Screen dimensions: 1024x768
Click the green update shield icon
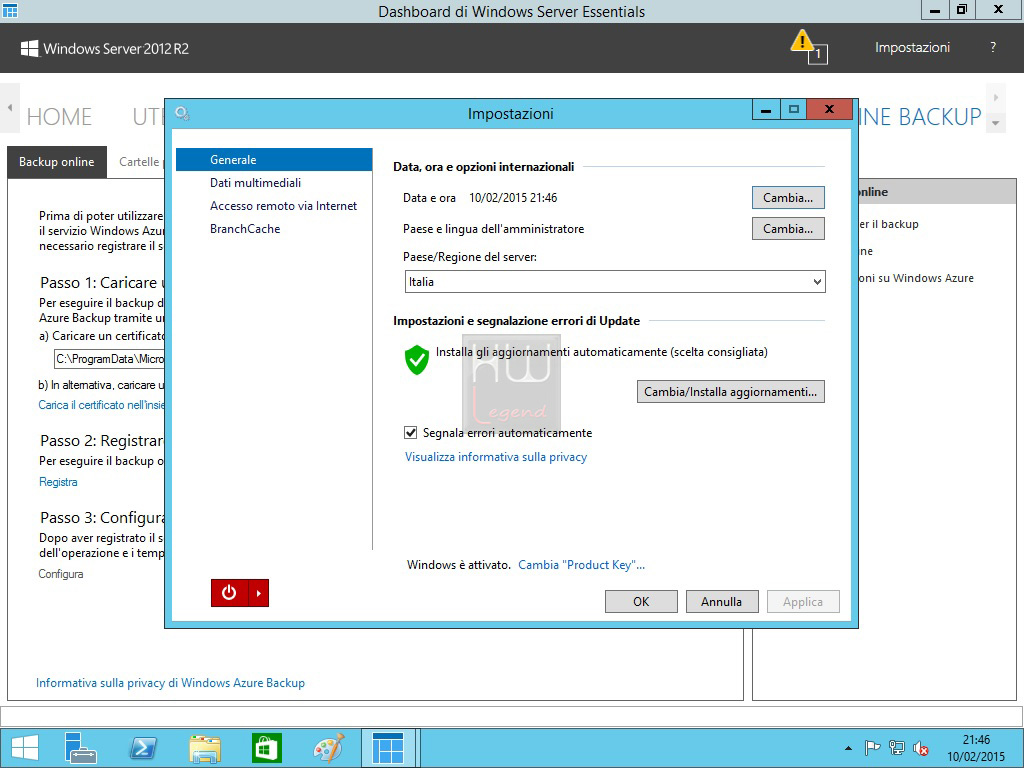(x=417, y=360)
